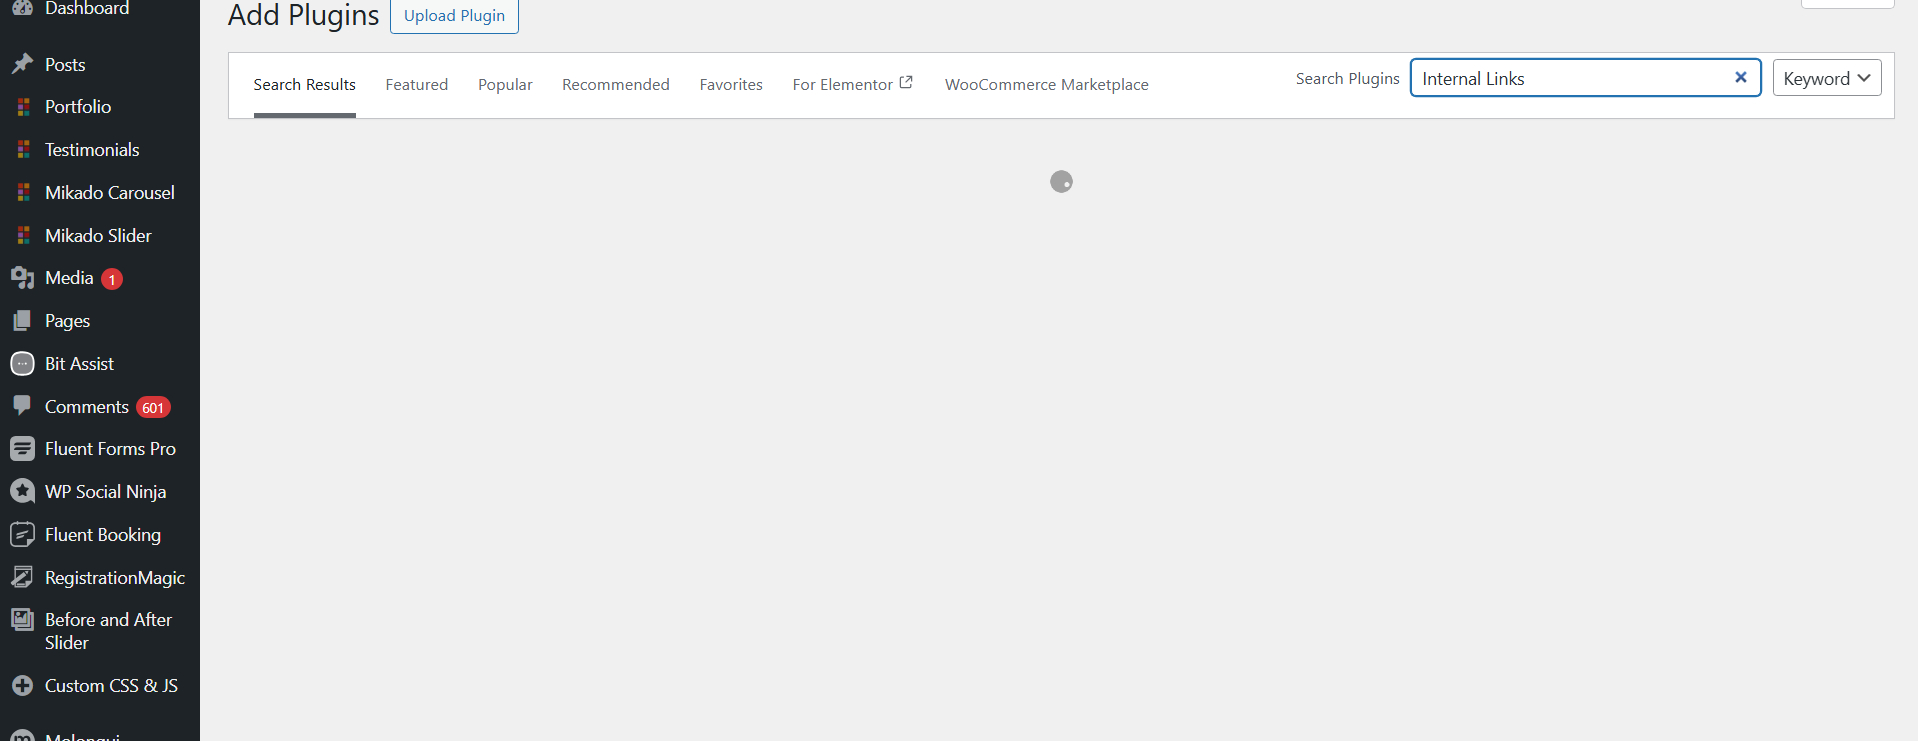Viewport: 1918px width, 741px height.
Task: Open the Media library icon
Action: [x=22, y=278]
